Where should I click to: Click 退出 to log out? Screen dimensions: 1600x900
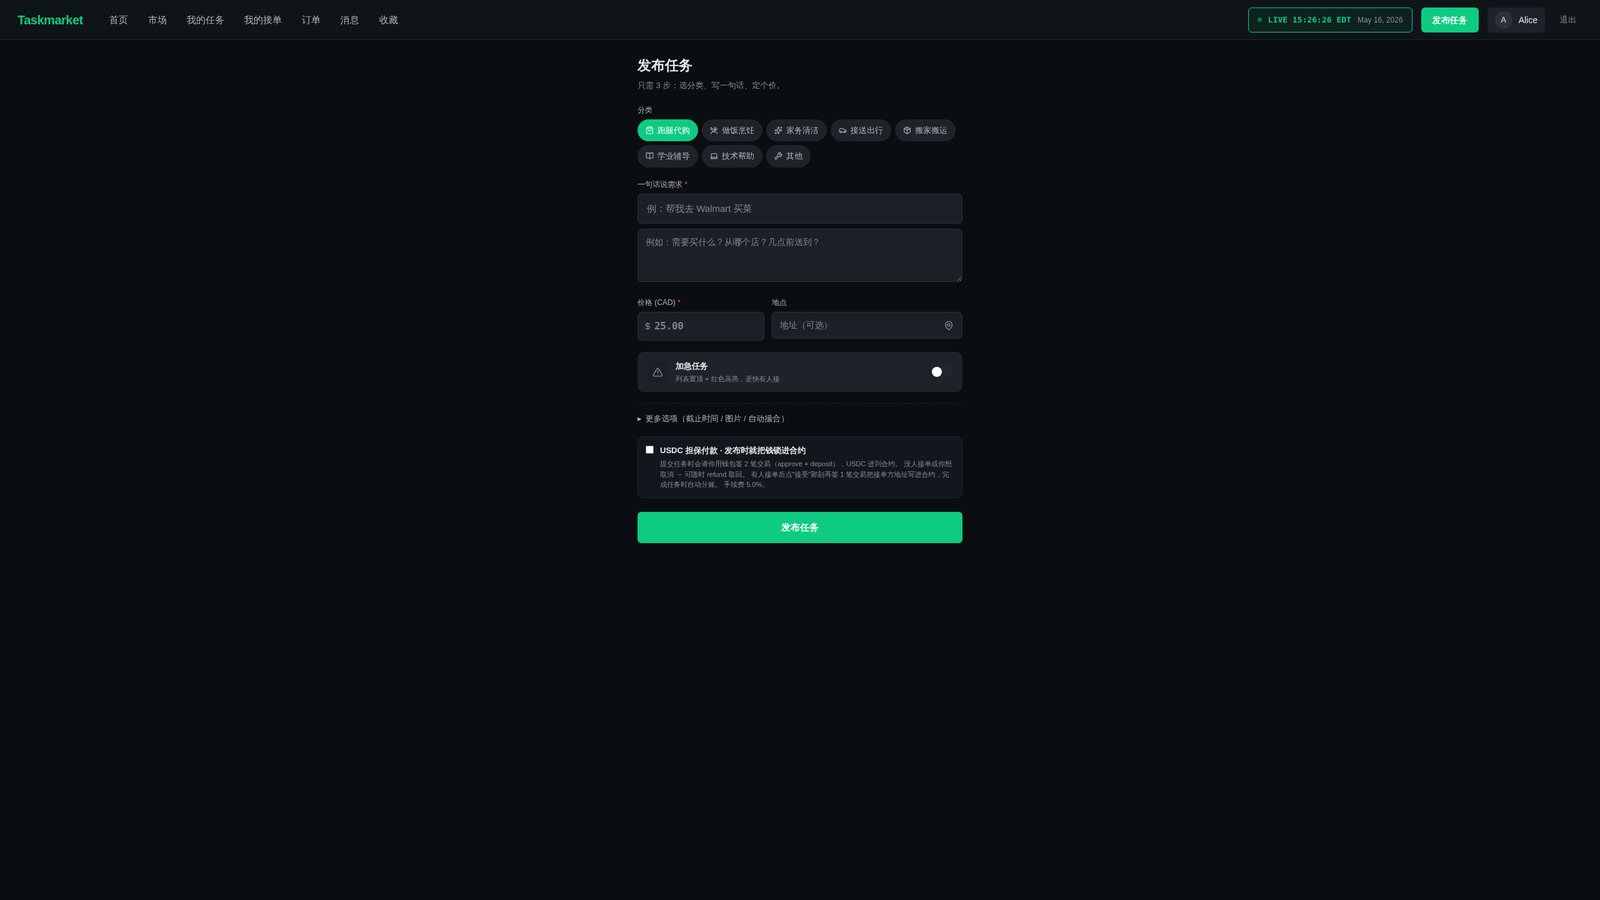point(1567,20)
